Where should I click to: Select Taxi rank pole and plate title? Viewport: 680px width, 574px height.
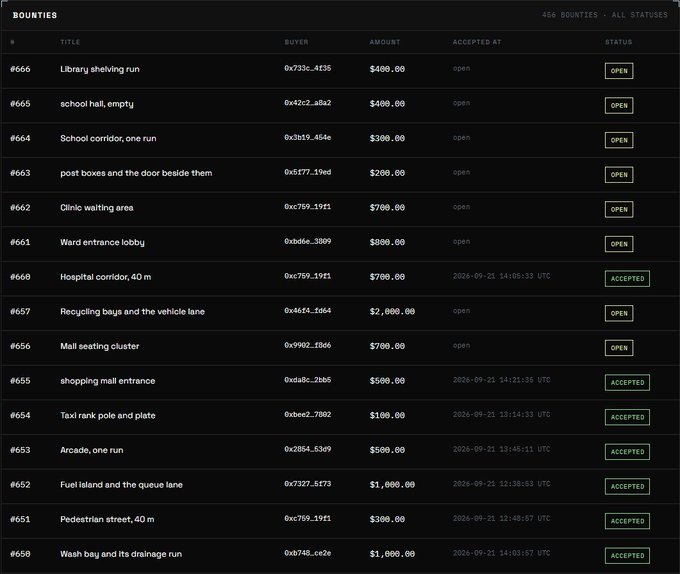coord(108,415)
